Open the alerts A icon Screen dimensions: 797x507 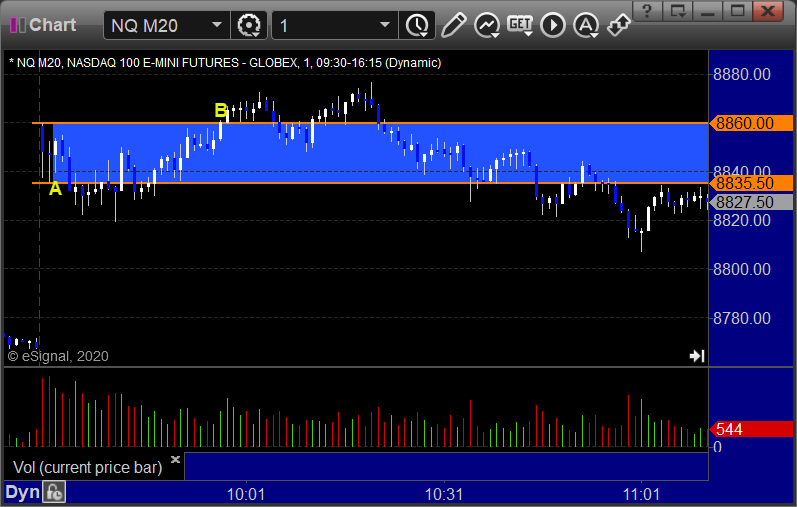(586, 25)
